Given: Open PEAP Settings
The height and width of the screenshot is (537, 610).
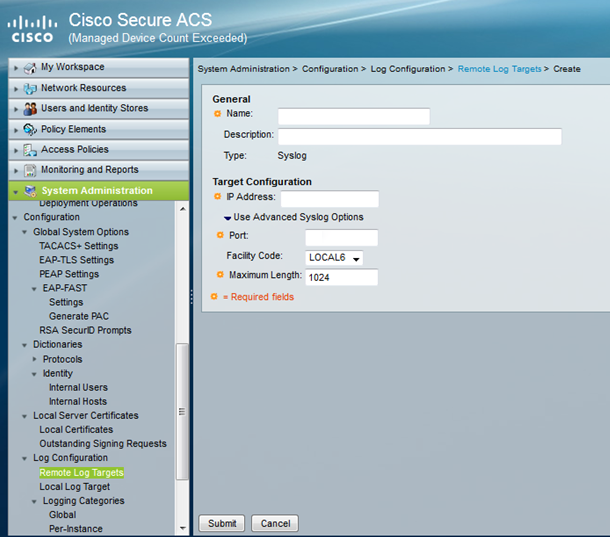Looking at the screenshot, I should tap(69, 274).
